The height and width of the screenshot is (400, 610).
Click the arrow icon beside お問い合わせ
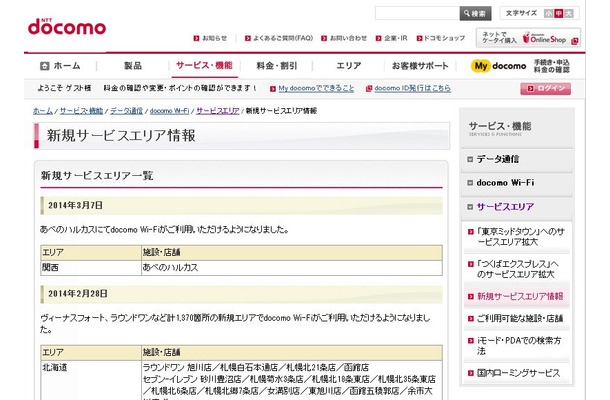coord(324,38)
